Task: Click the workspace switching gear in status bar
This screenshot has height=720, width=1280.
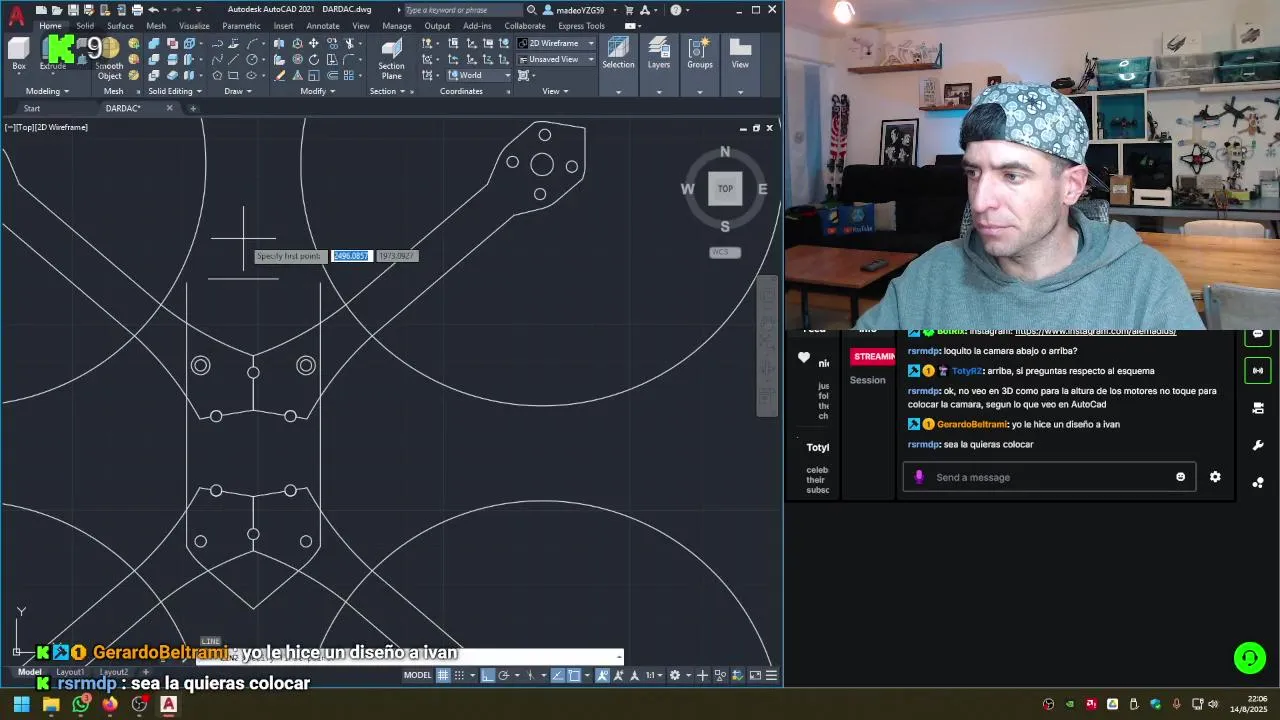Action: point(675,675)
